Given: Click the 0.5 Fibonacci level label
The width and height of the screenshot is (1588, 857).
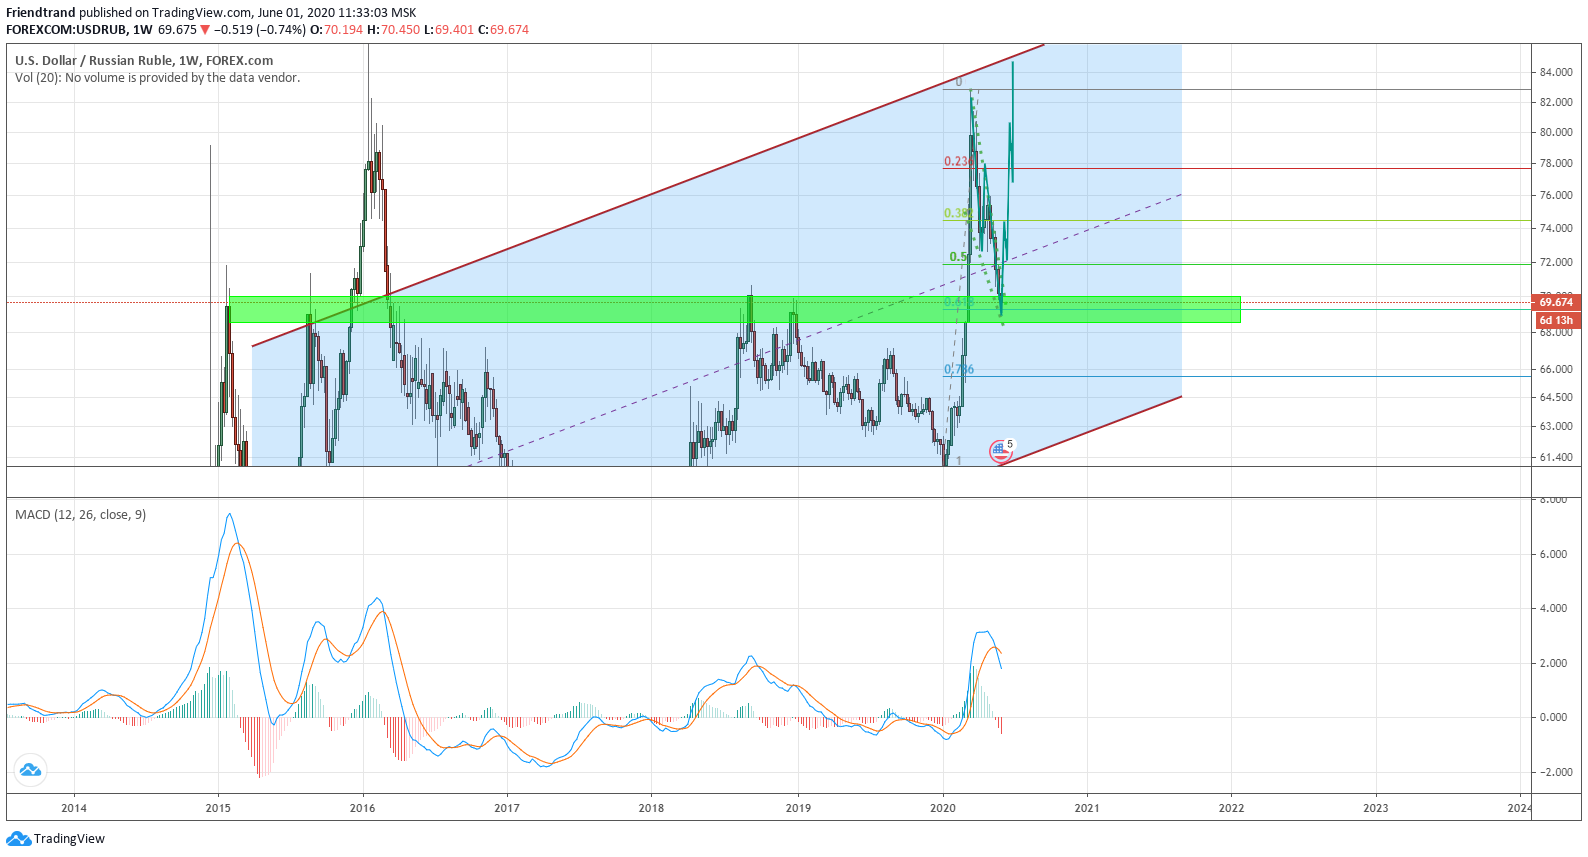Looking at the screenshot, I should tap(958, 257).
